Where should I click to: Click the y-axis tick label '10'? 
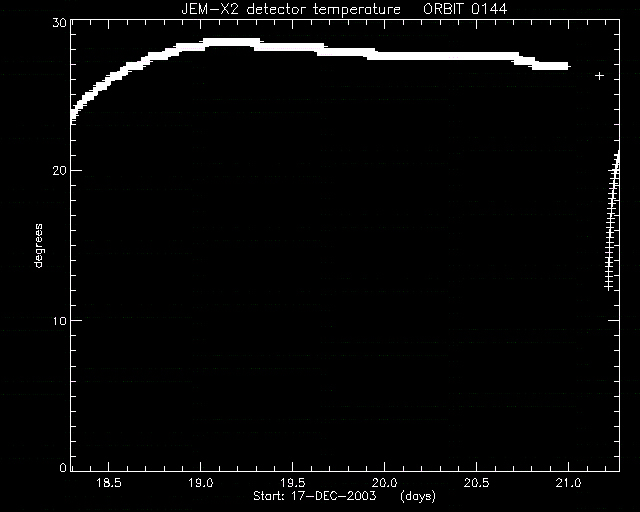[x=59, y=321]
